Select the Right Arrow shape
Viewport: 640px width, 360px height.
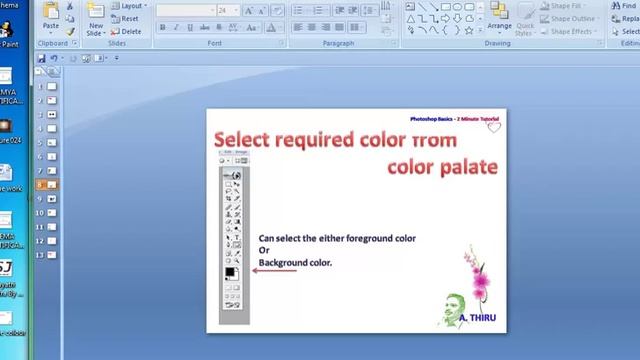pos(446,18)
